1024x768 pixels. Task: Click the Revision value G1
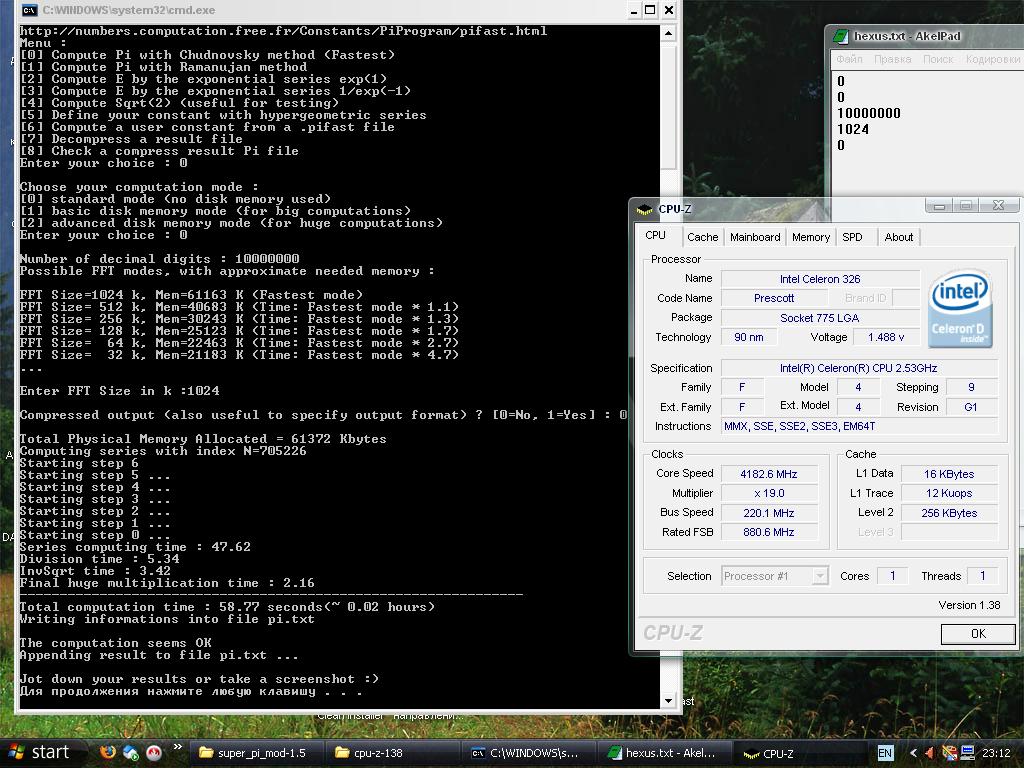(971, 407)
